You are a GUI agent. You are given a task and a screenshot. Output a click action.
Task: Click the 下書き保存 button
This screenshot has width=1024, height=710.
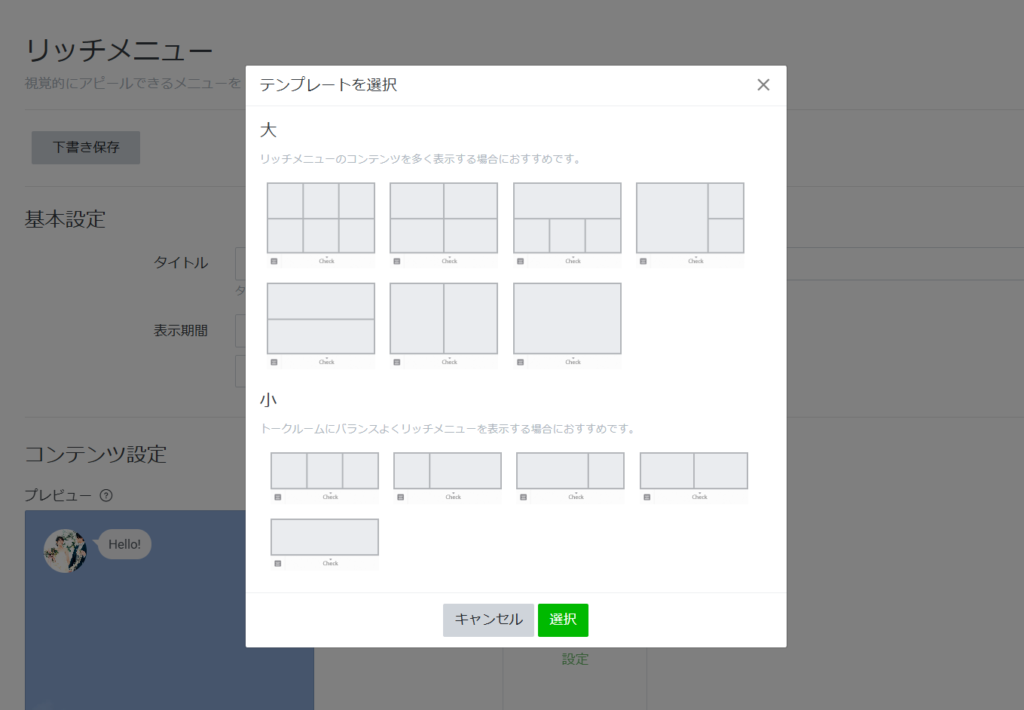(86, 147)
